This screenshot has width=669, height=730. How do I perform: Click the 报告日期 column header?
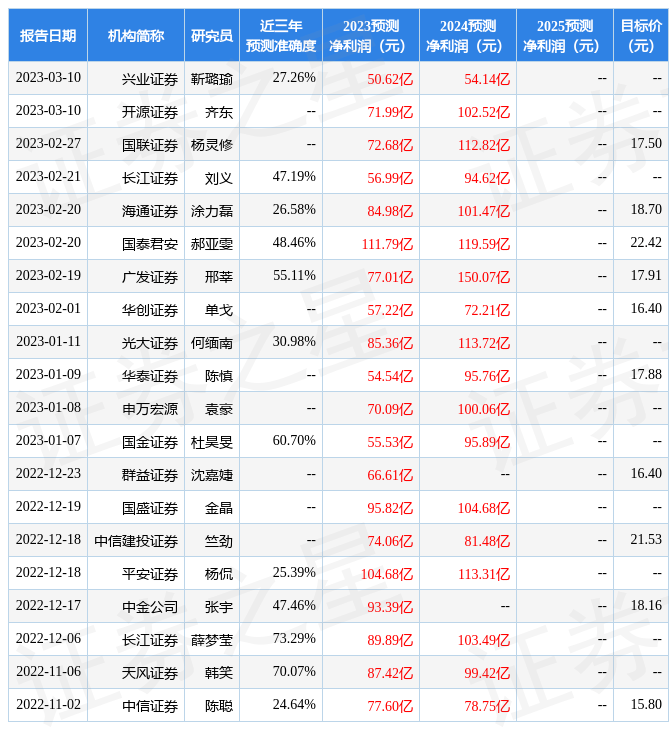click(48, 36)
